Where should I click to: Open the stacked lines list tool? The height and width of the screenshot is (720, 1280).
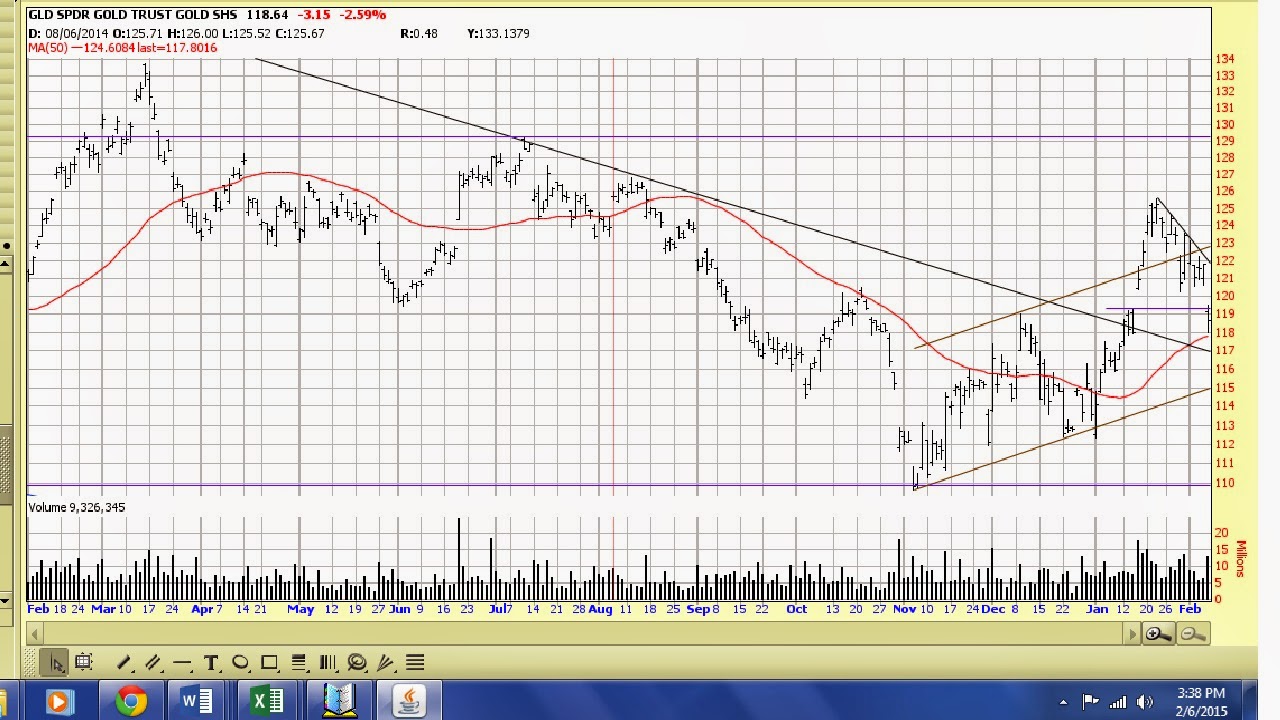415,662
